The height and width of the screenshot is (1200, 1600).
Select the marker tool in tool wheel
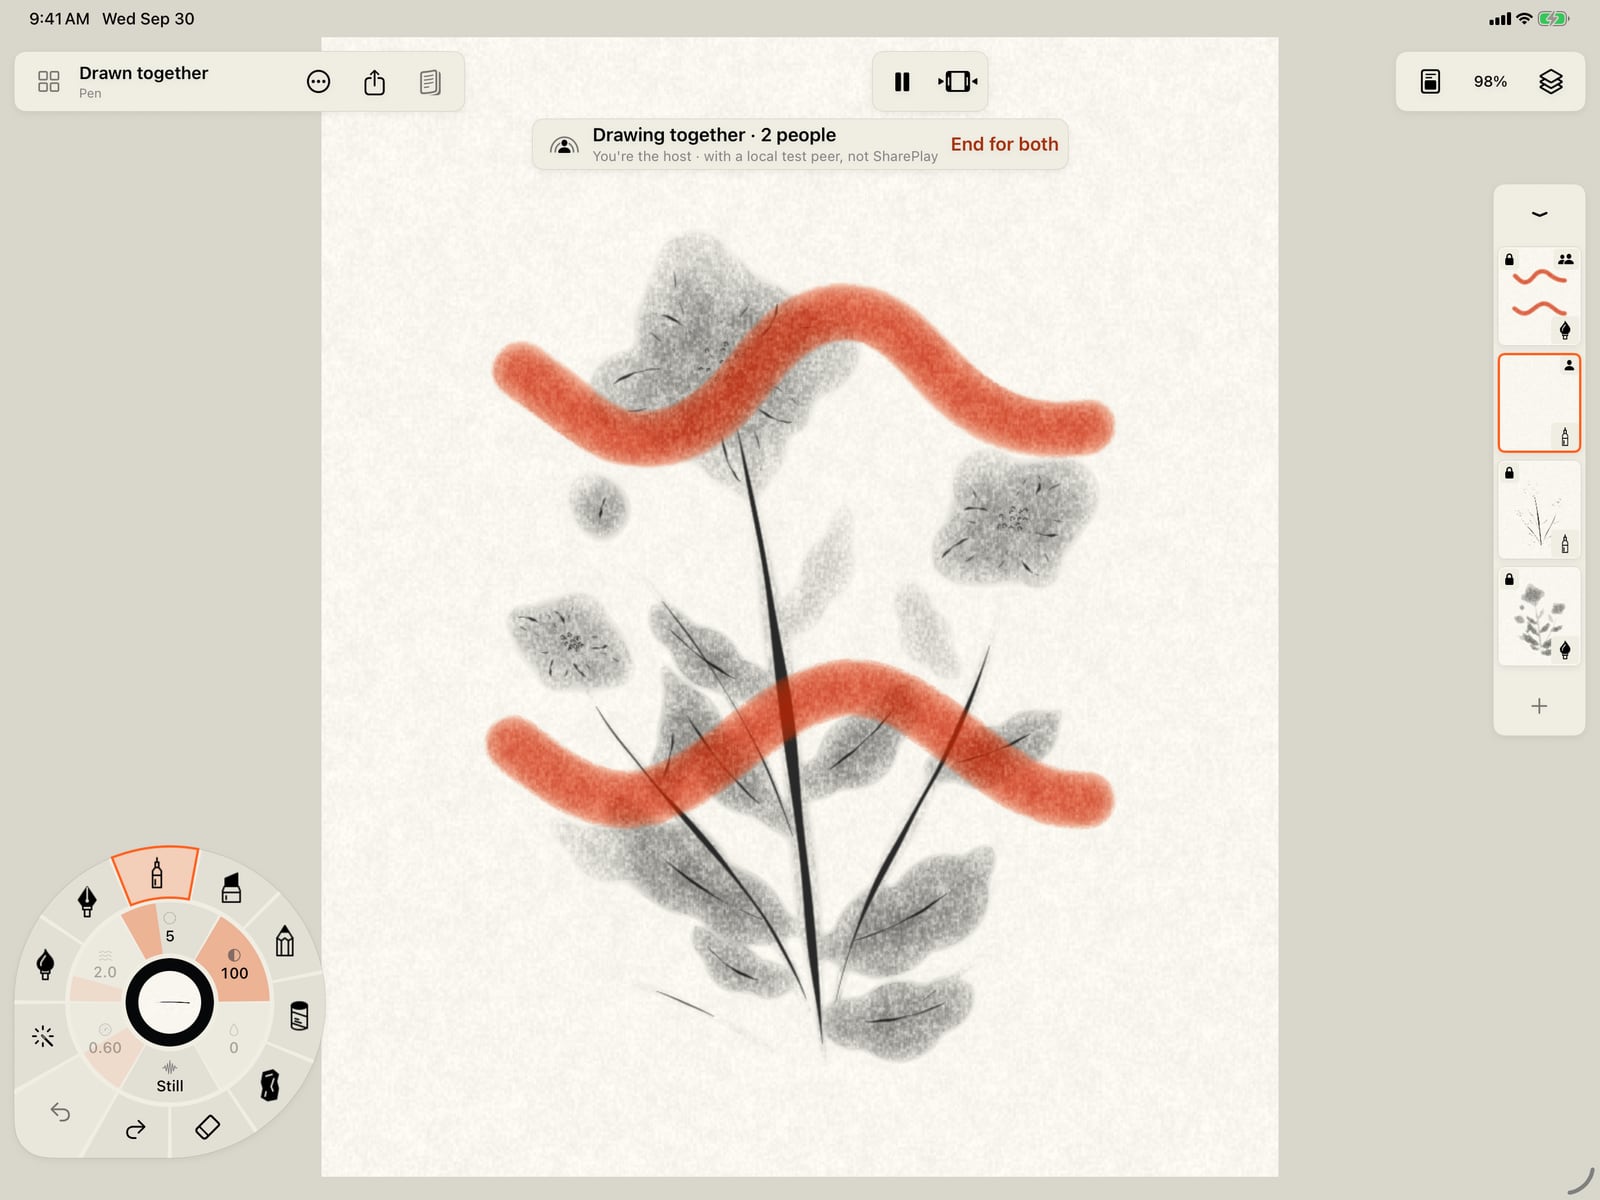coord(231,887)
